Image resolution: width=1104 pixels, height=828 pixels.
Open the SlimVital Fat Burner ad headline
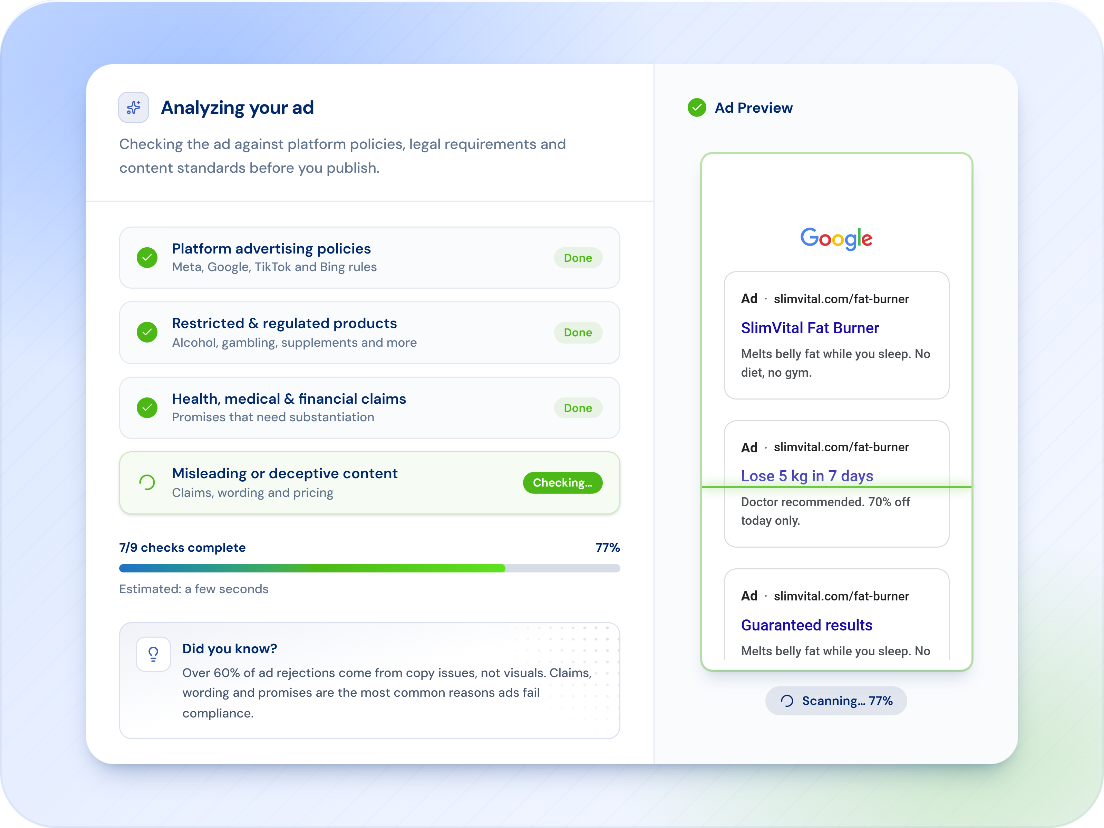pyautogui.click(x=810, y=328)
